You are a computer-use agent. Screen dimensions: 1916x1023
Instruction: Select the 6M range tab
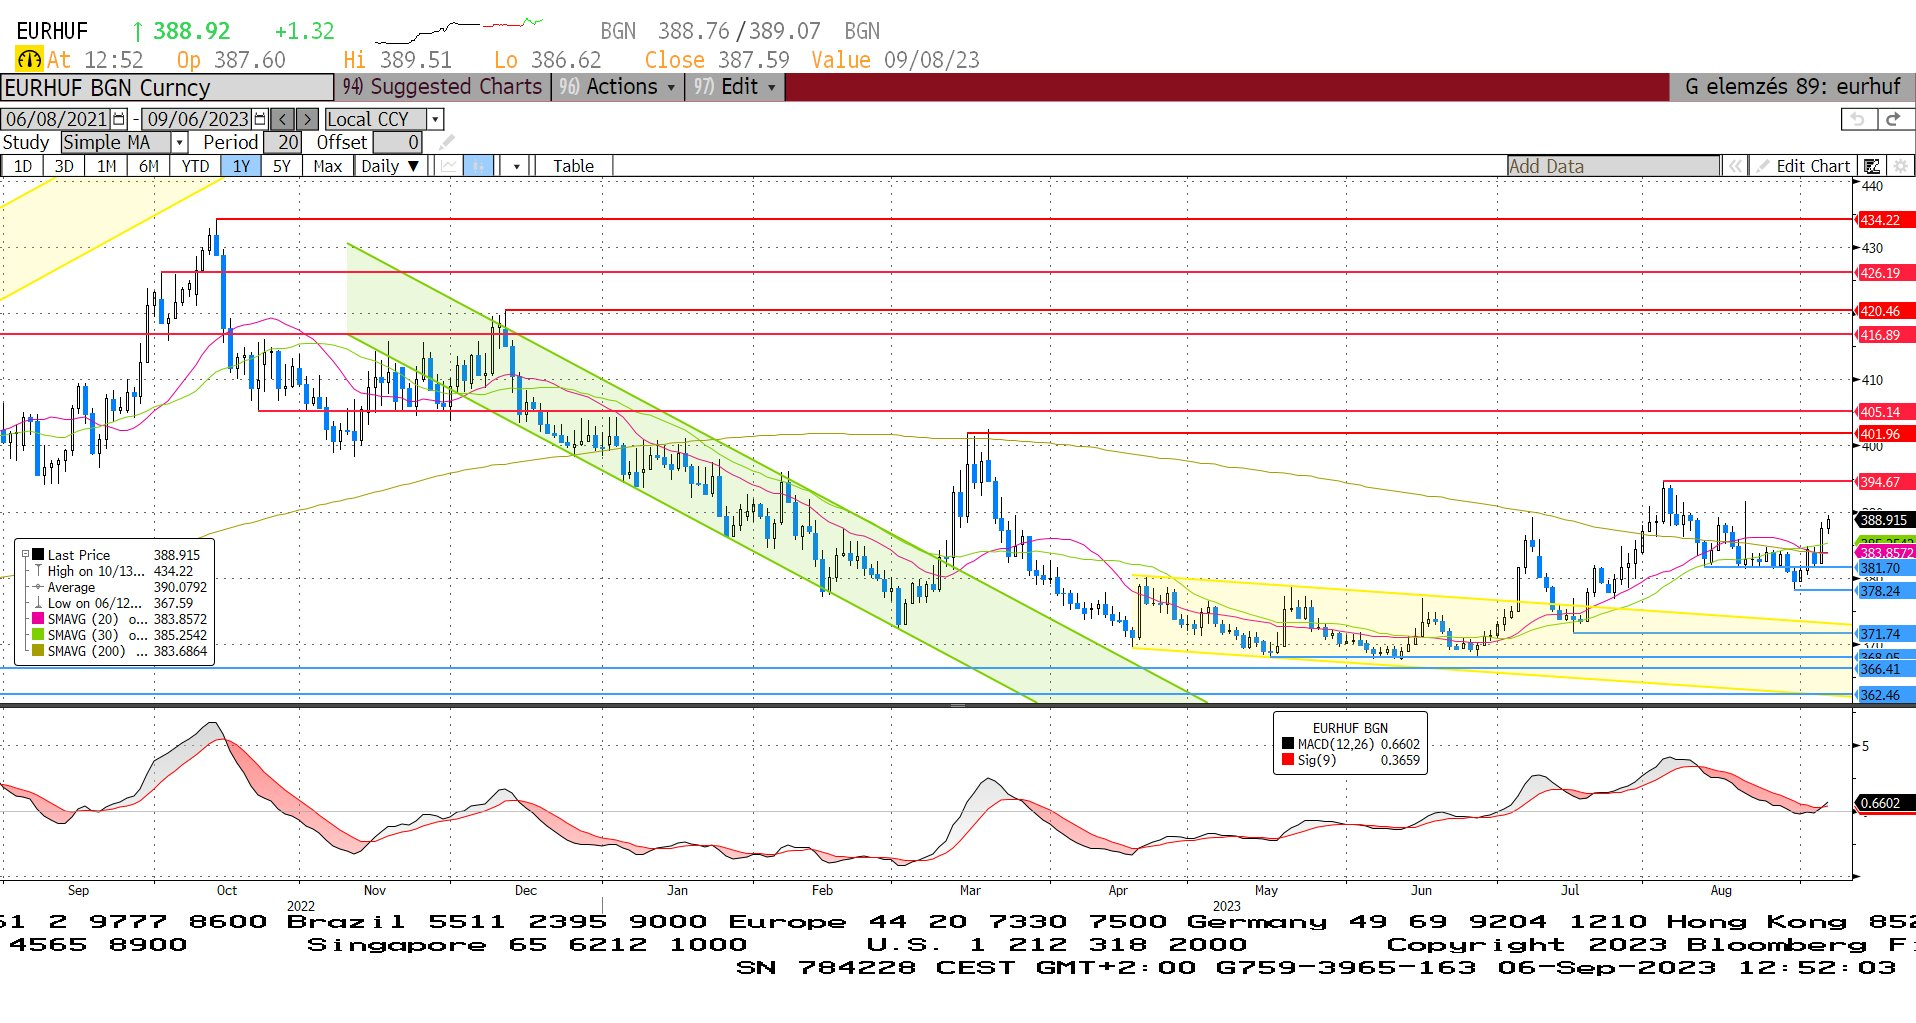point(149,166)
